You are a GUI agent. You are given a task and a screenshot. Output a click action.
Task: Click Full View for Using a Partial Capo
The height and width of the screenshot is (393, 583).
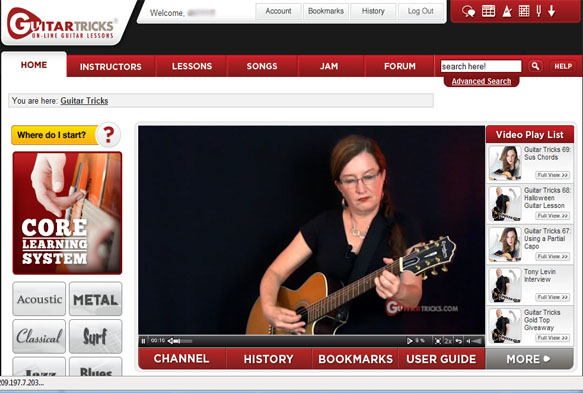coord(553,256)
